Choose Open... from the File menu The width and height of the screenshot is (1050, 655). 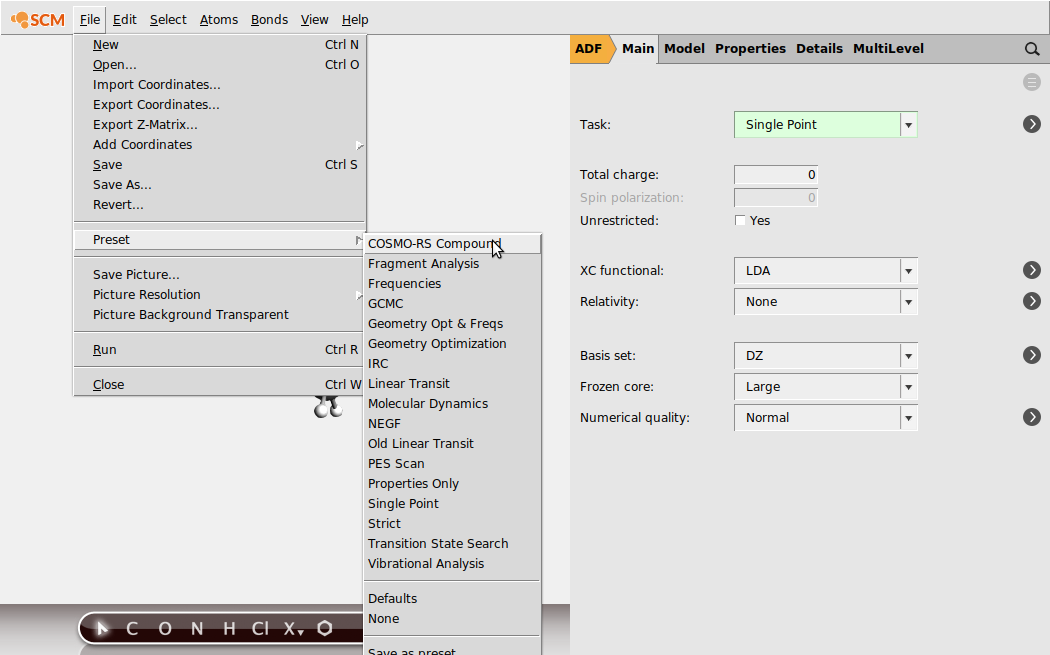pyautogui.click(x=220, y=65)
